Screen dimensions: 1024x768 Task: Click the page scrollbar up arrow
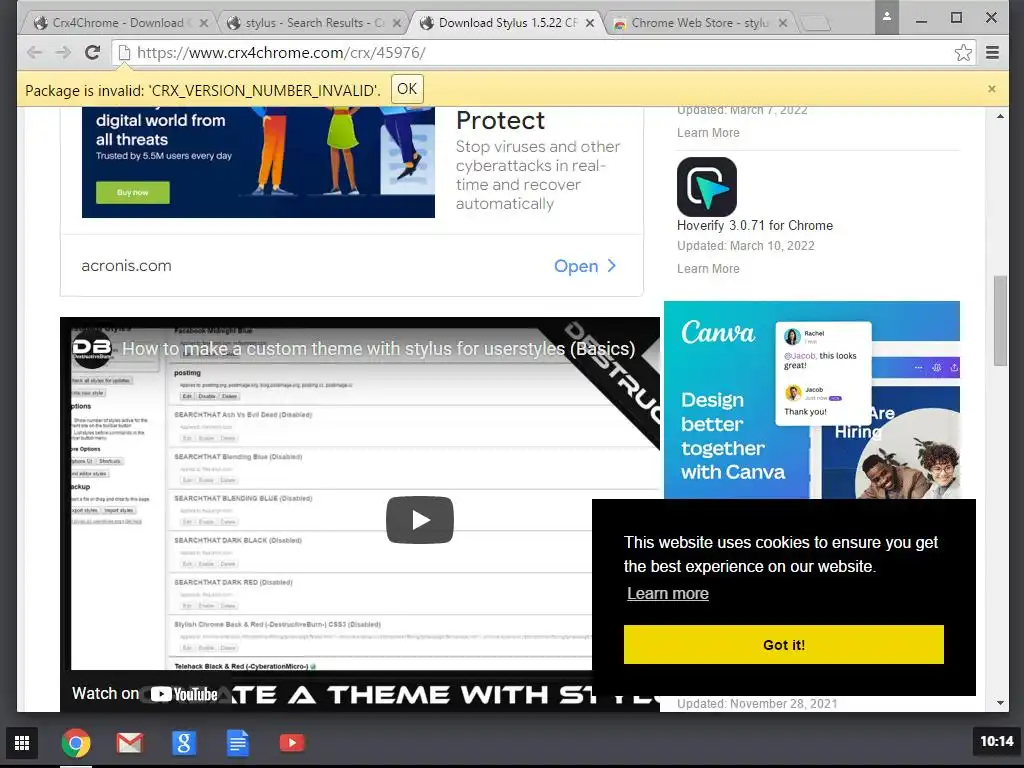[x=1000, y=116]
